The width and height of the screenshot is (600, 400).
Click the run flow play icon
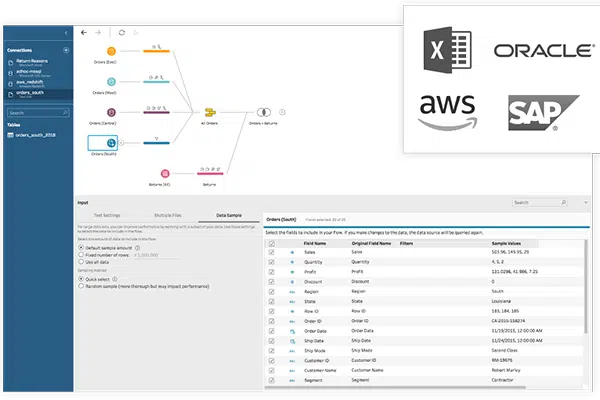135,33
